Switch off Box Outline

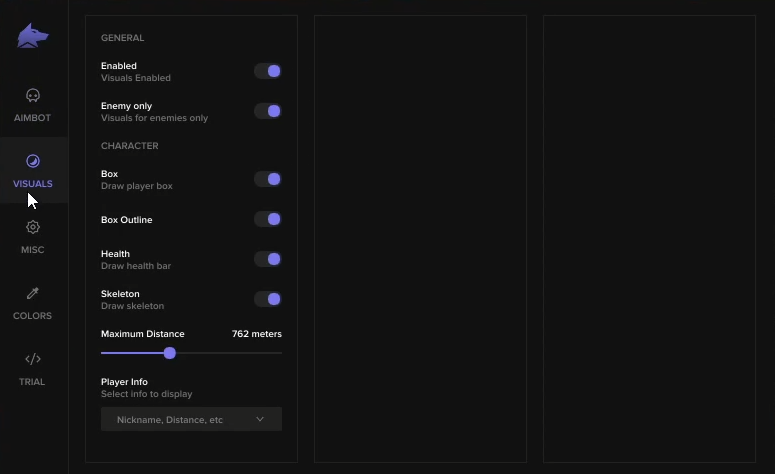click(x=268, y=219)
